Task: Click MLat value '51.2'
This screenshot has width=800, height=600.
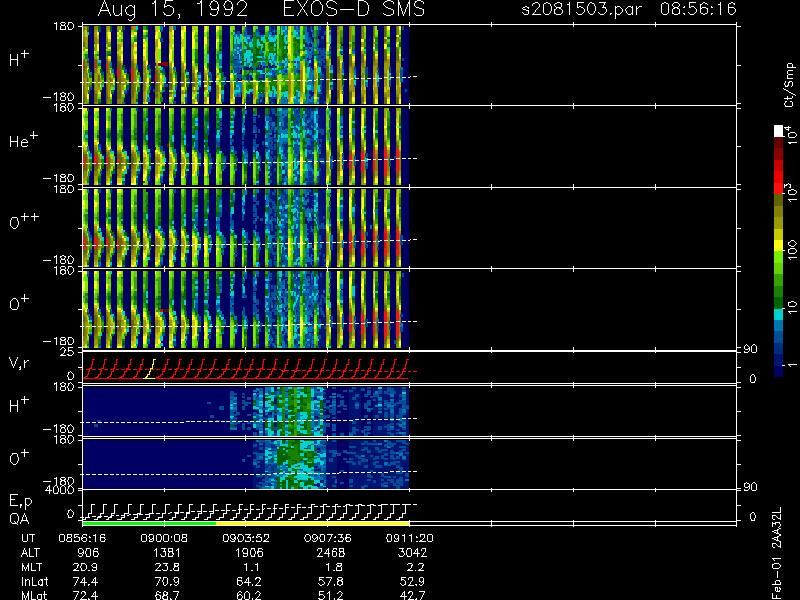Action: pyautogui.click(x=331, y=595)
